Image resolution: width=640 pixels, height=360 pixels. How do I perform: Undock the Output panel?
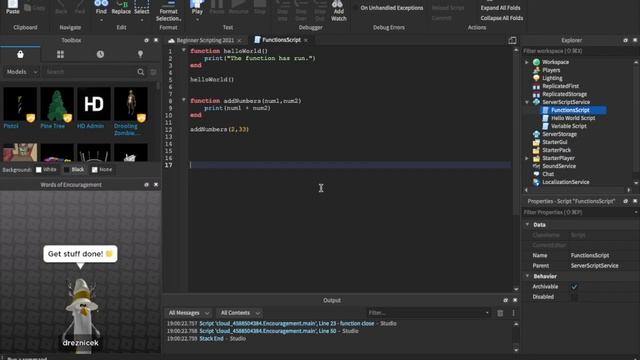point(505,300)
